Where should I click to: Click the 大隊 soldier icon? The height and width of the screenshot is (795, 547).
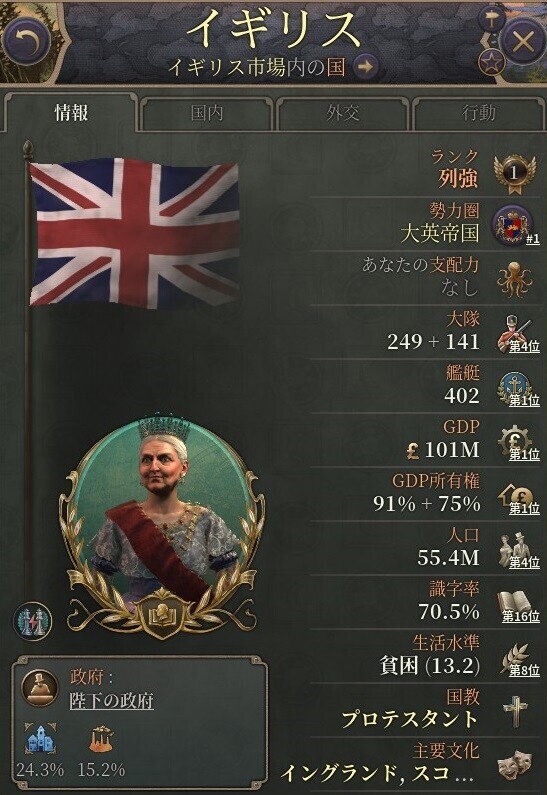[x=514, y=333]
